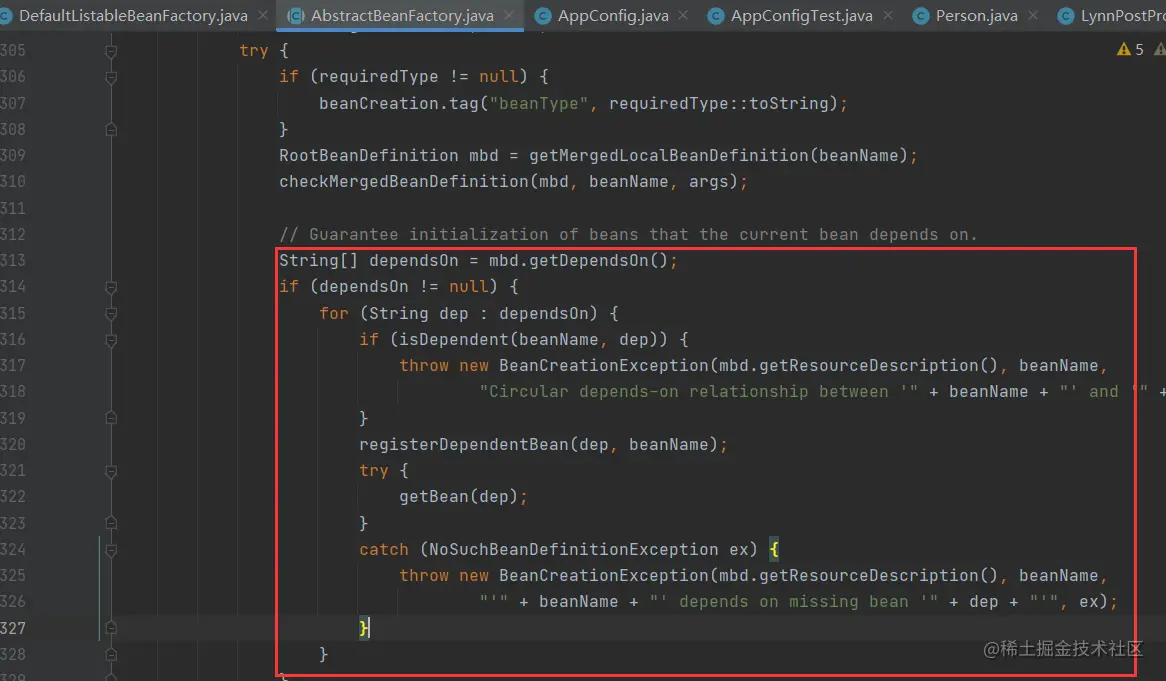The width and height of the screenshot is (1166, 681).
Task: Select the AbstractBeanFactory.java tab
Action: point(402,15)
